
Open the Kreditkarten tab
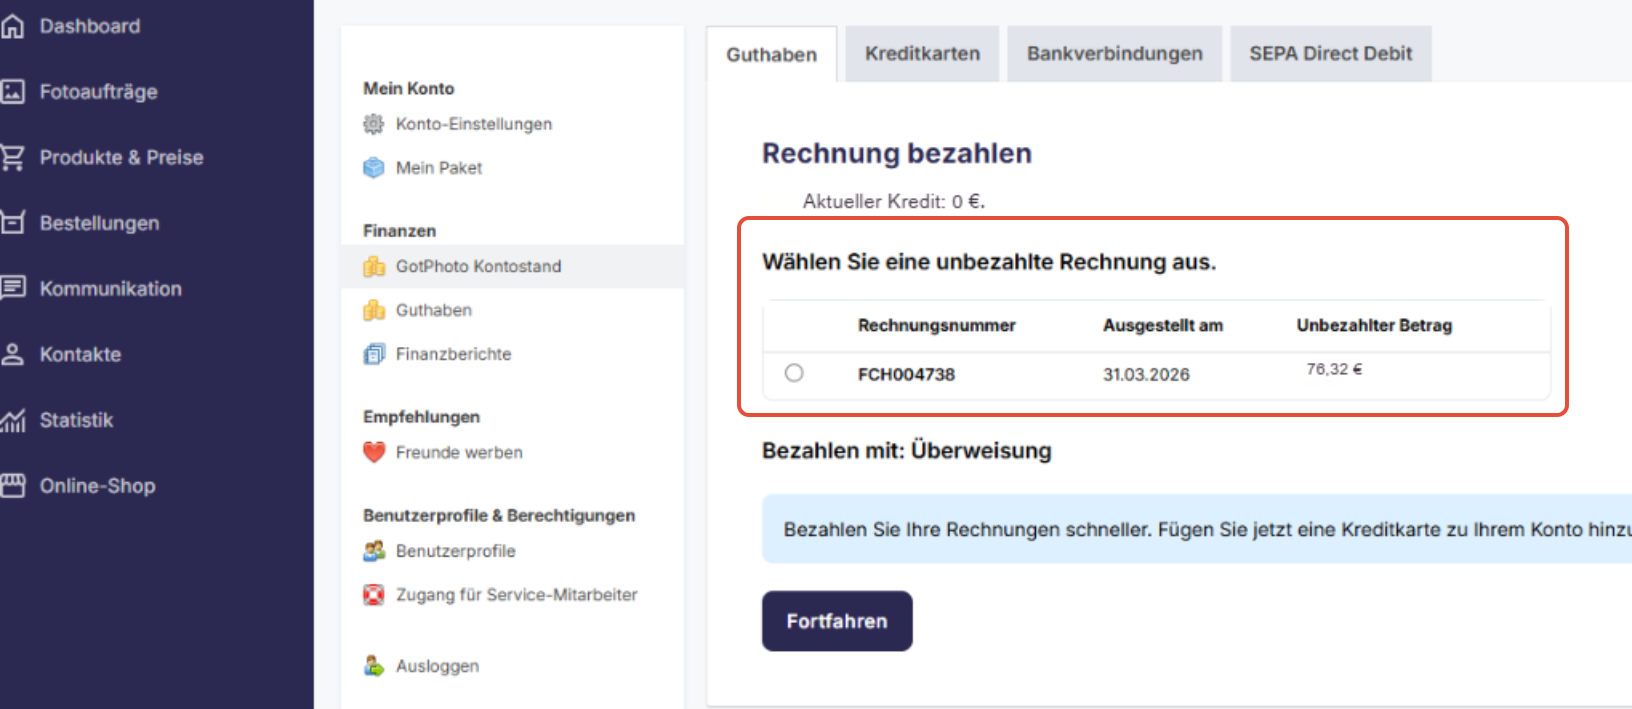[922, 53]
